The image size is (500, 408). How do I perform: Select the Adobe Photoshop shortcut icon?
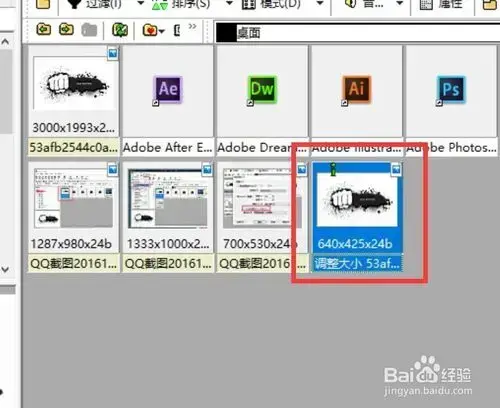[x=451, y=90]
